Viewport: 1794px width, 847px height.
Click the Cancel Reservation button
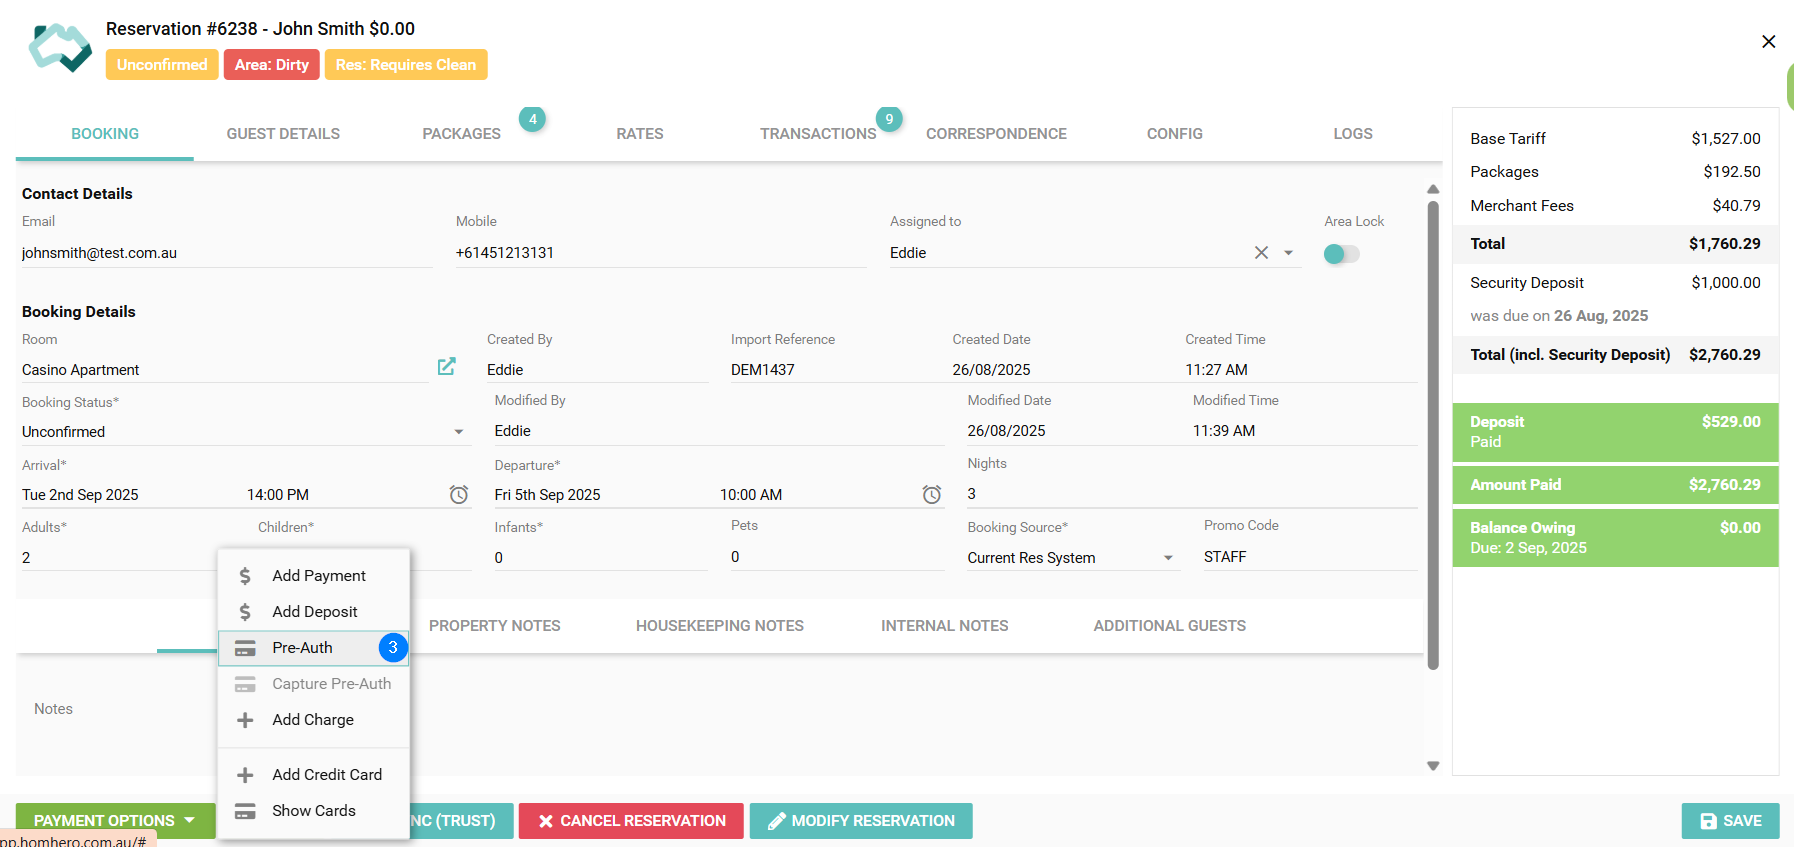(631, 821)
